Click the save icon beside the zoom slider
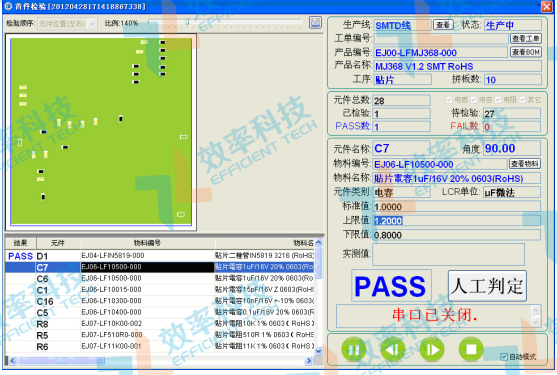 tap(315, 23)
